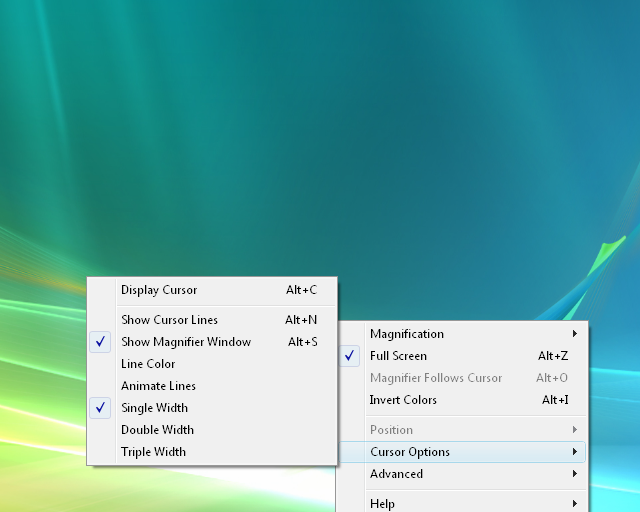Open the greyed-out Position submenu
This screenshot has height=512, width=640.
(391, 430)
